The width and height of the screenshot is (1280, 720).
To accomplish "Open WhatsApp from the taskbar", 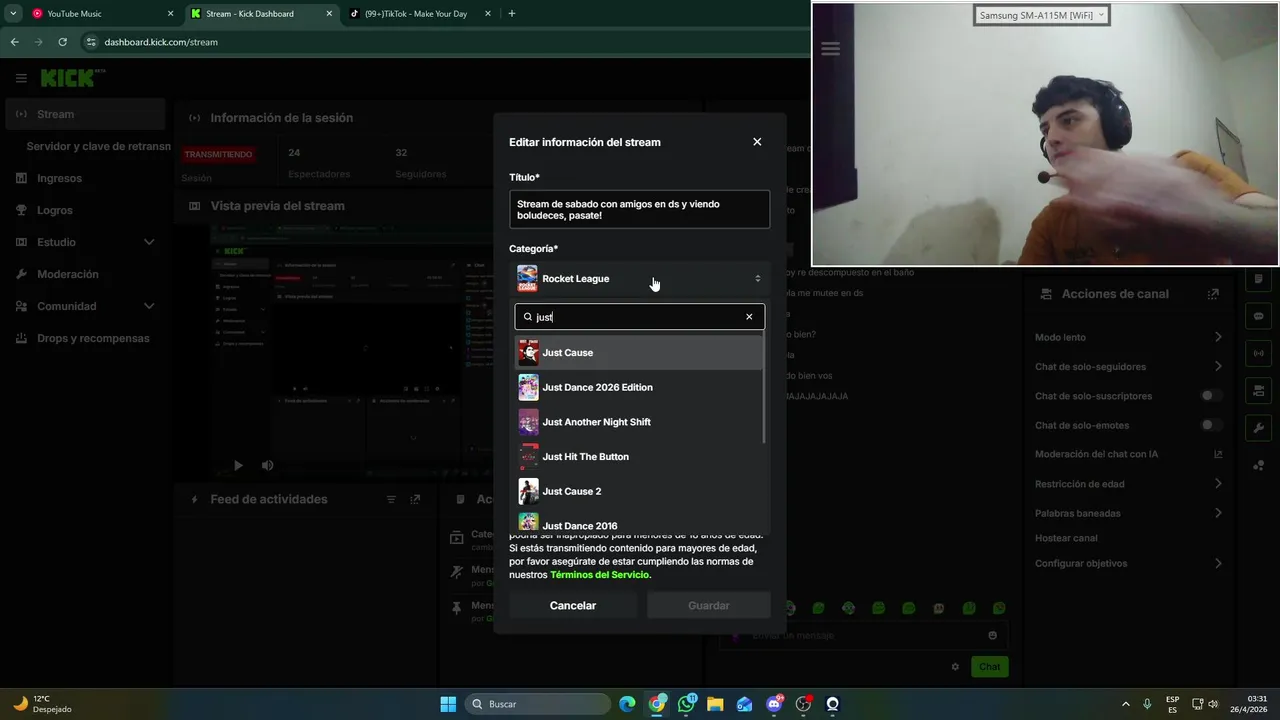I will pyautogui.click(x=686, y=704).
